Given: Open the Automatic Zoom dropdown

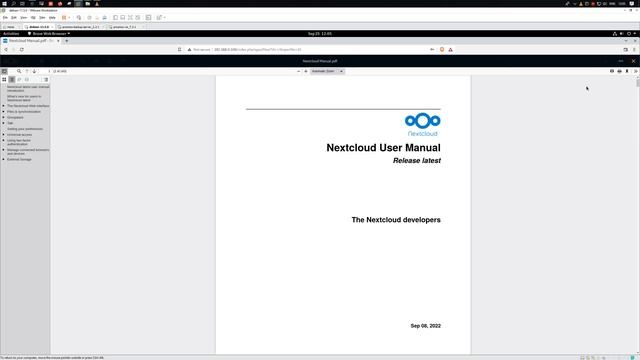Looking at the screenshot, I should 327,71.
